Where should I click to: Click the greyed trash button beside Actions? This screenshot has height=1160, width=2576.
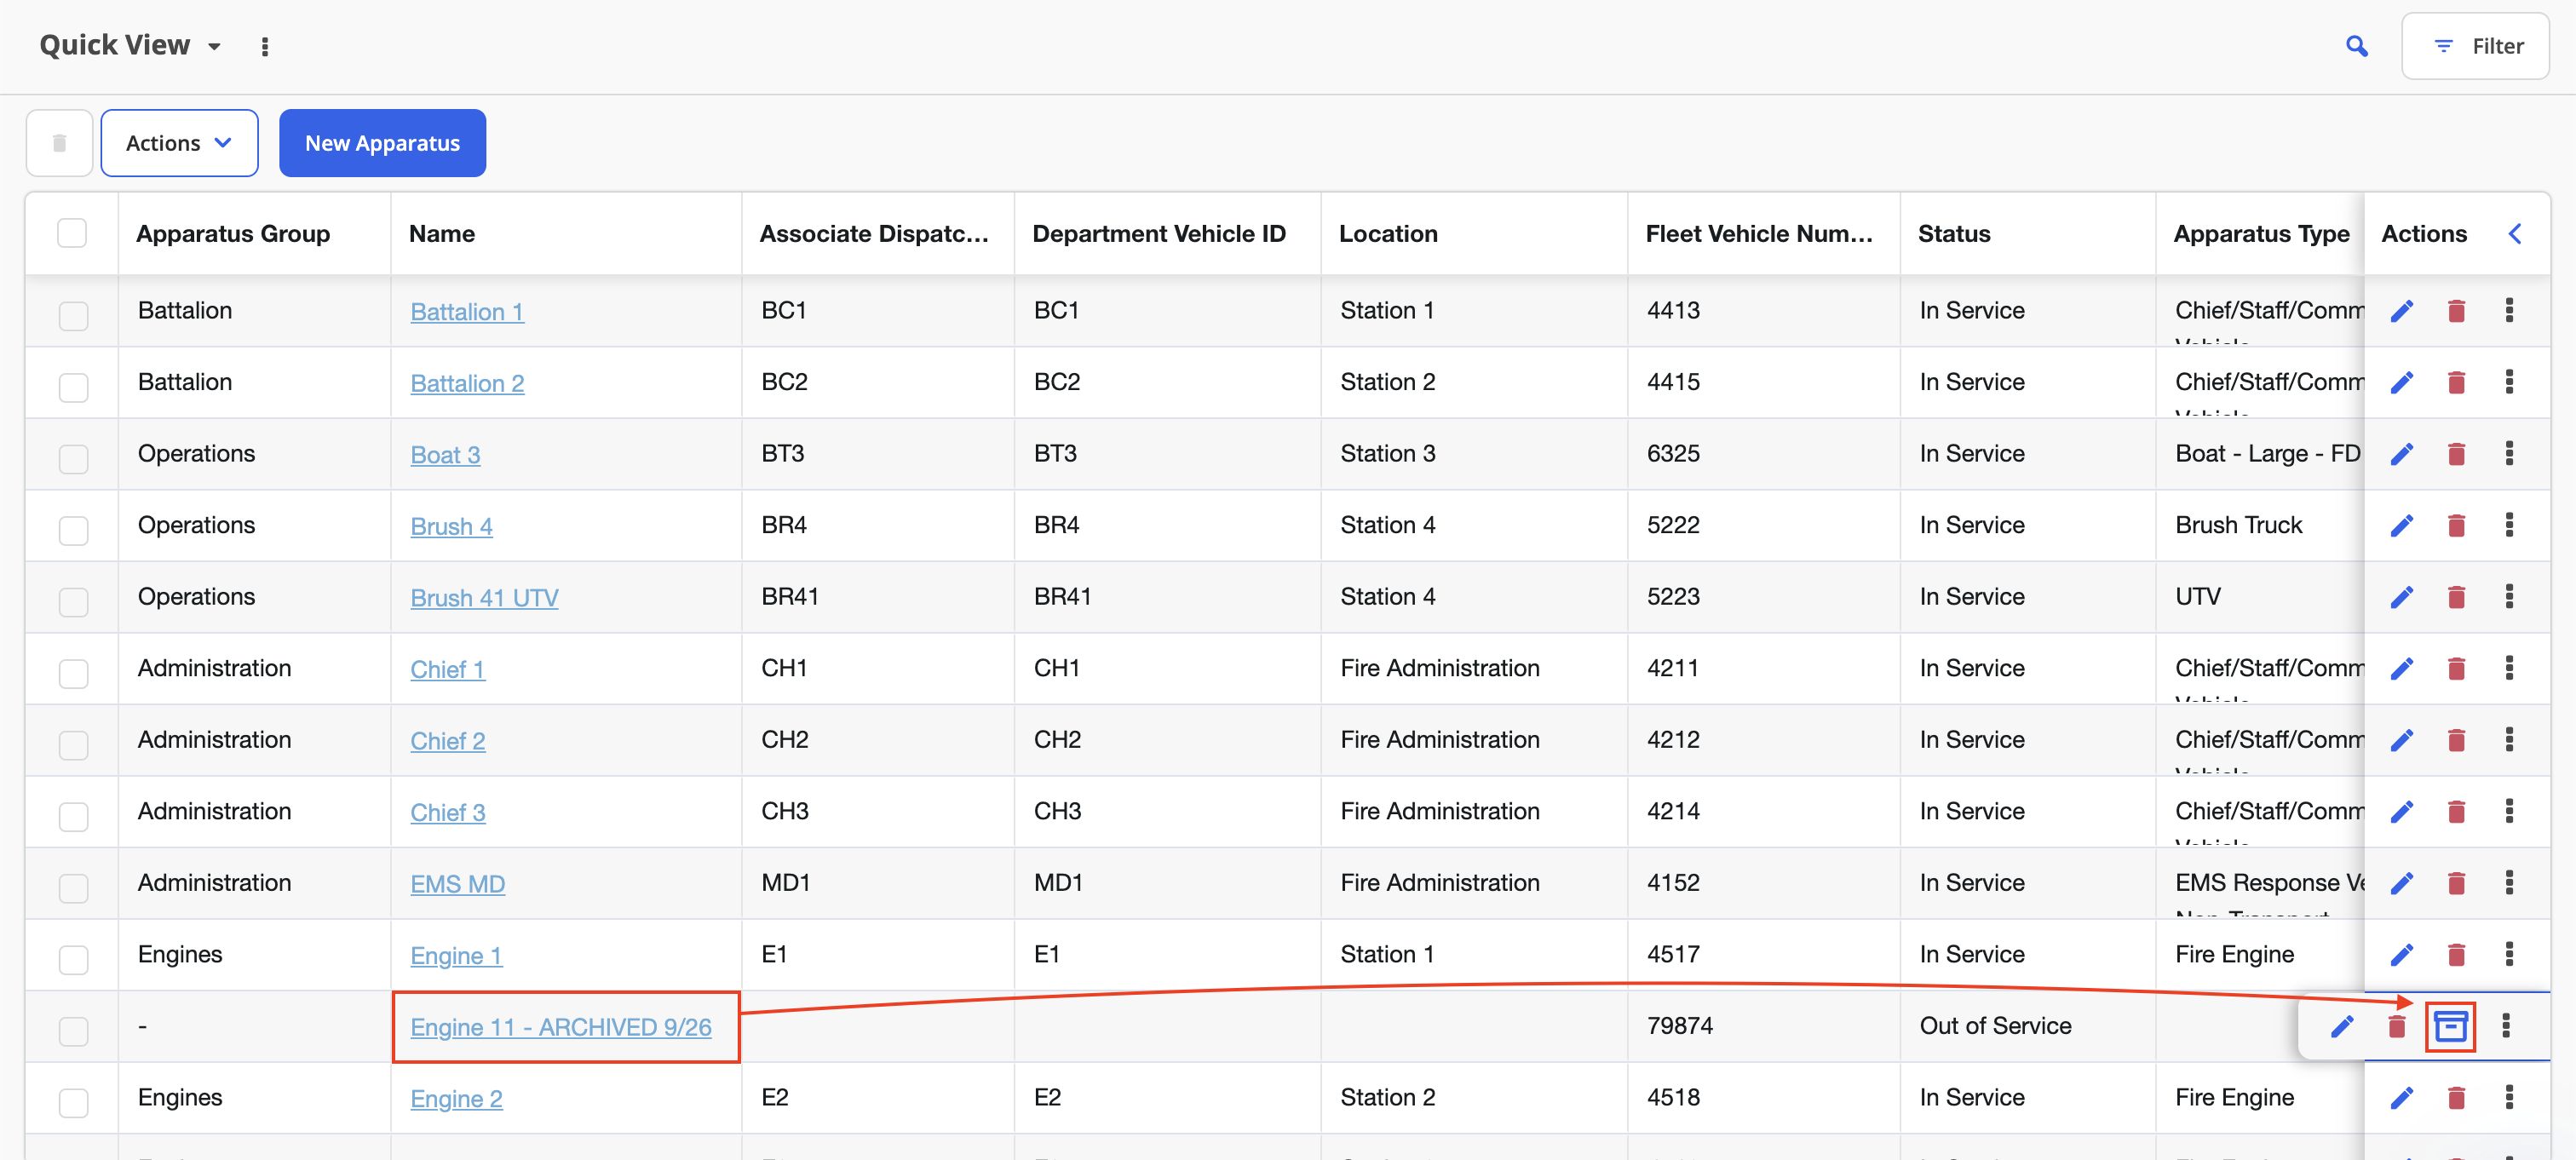coord(59,143)
